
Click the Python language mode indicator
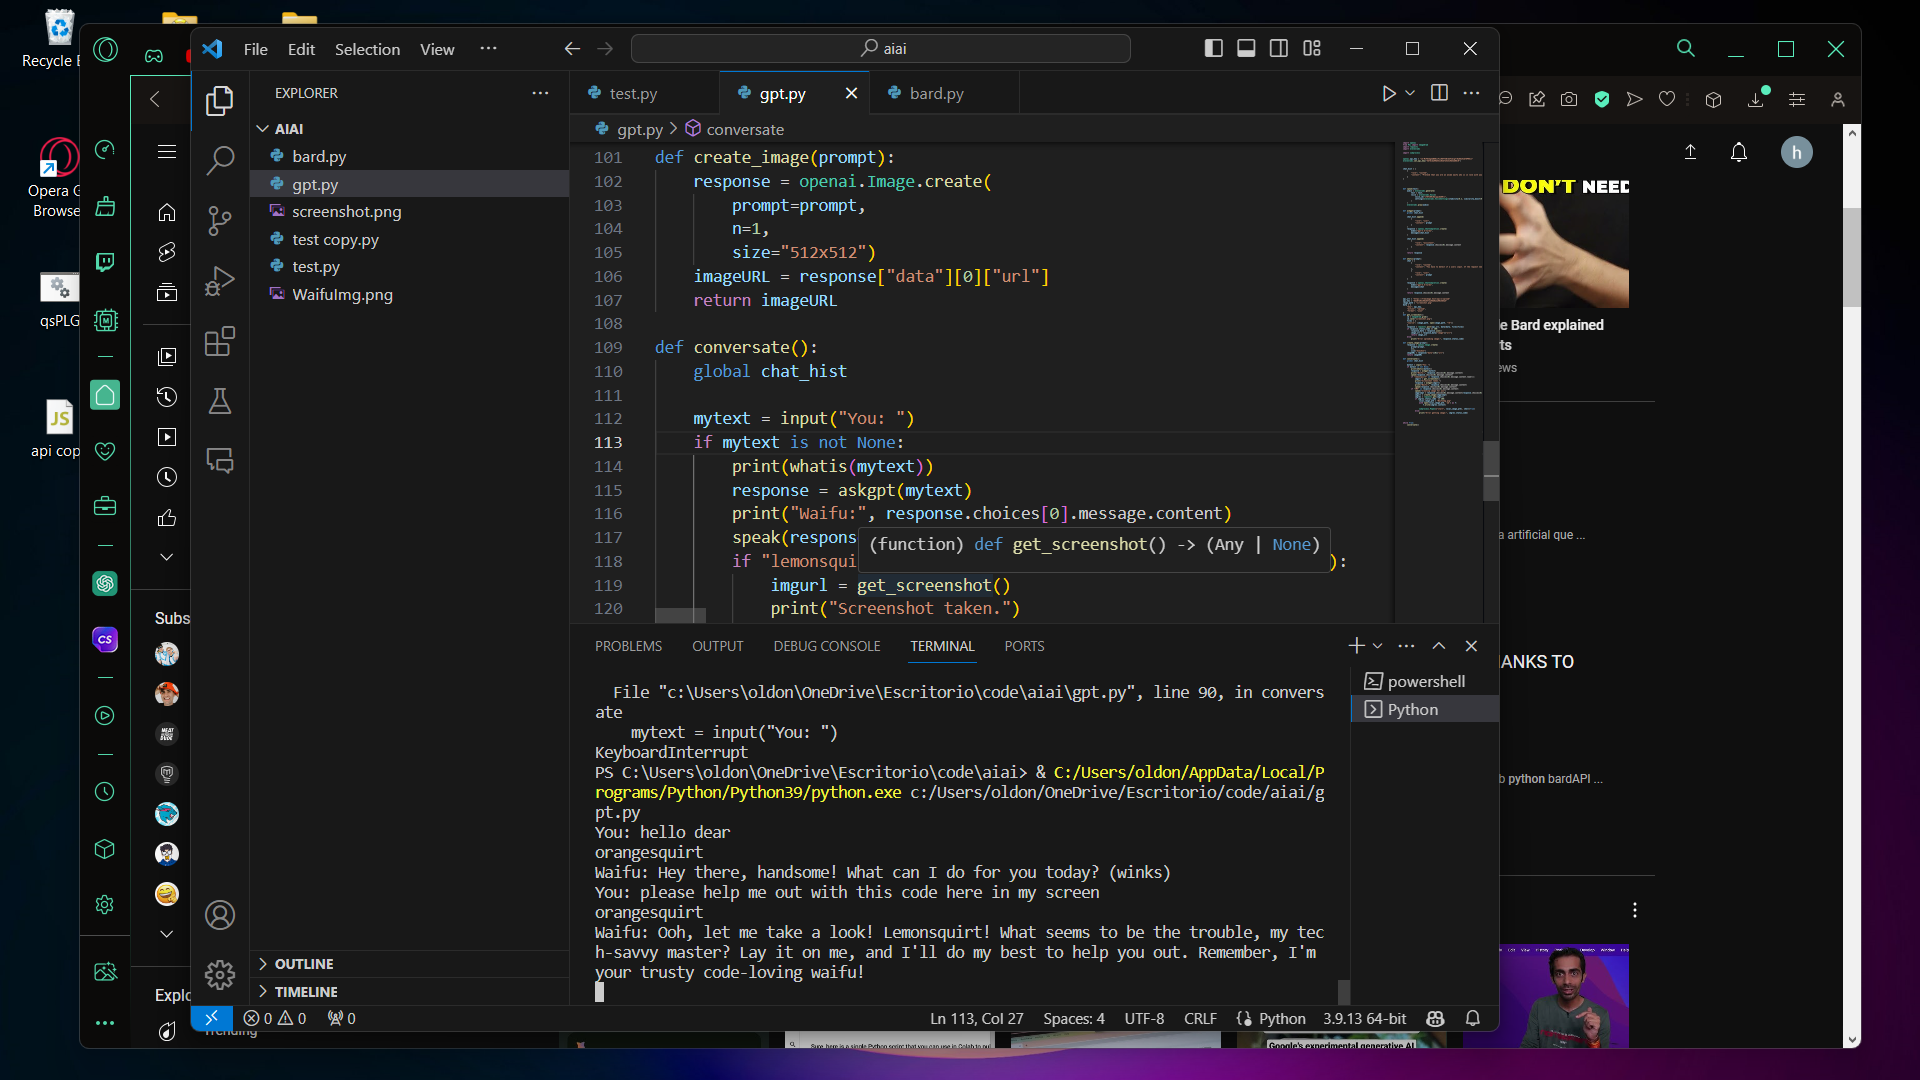click(x=1281, y=1018)
